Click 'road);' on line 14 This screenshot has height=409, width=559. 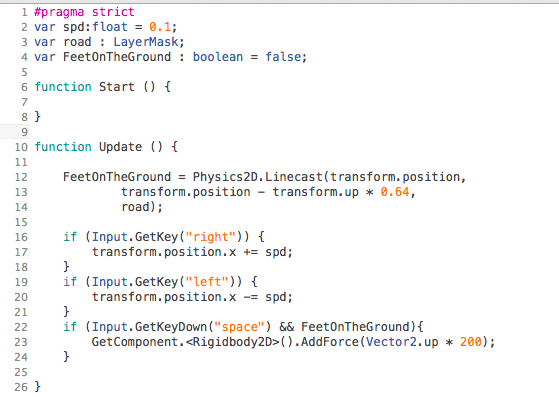point(142,207)
